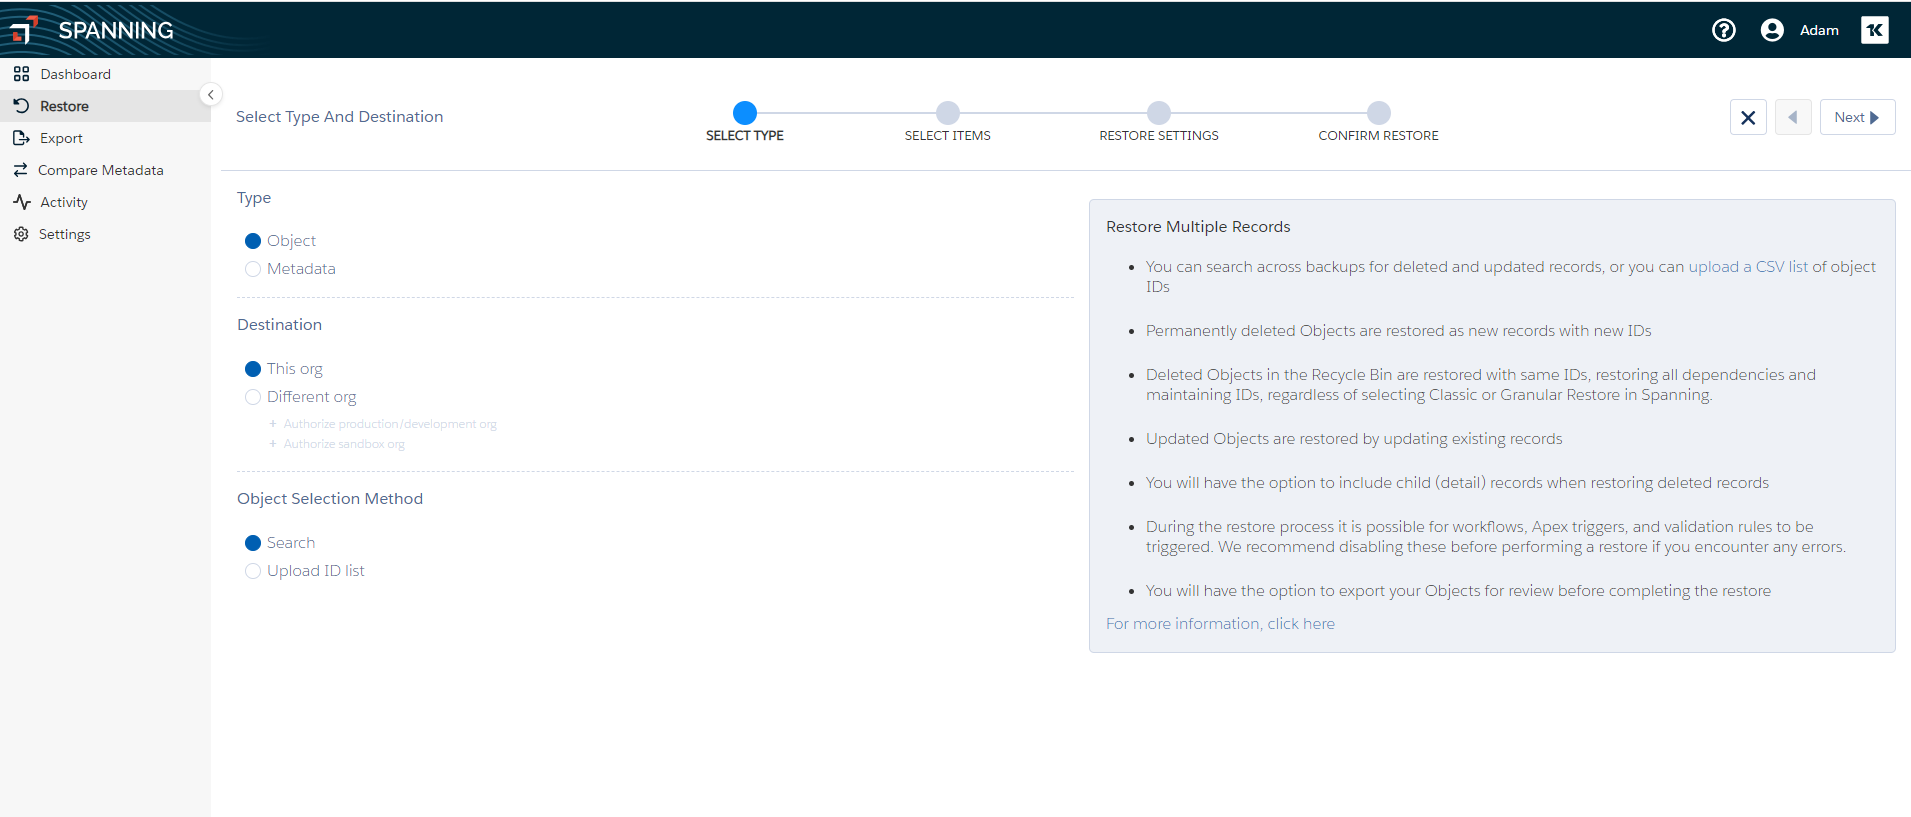The image size is (1911, 817).
Task: Click the Dashboard grid icon
Action: 21,74
